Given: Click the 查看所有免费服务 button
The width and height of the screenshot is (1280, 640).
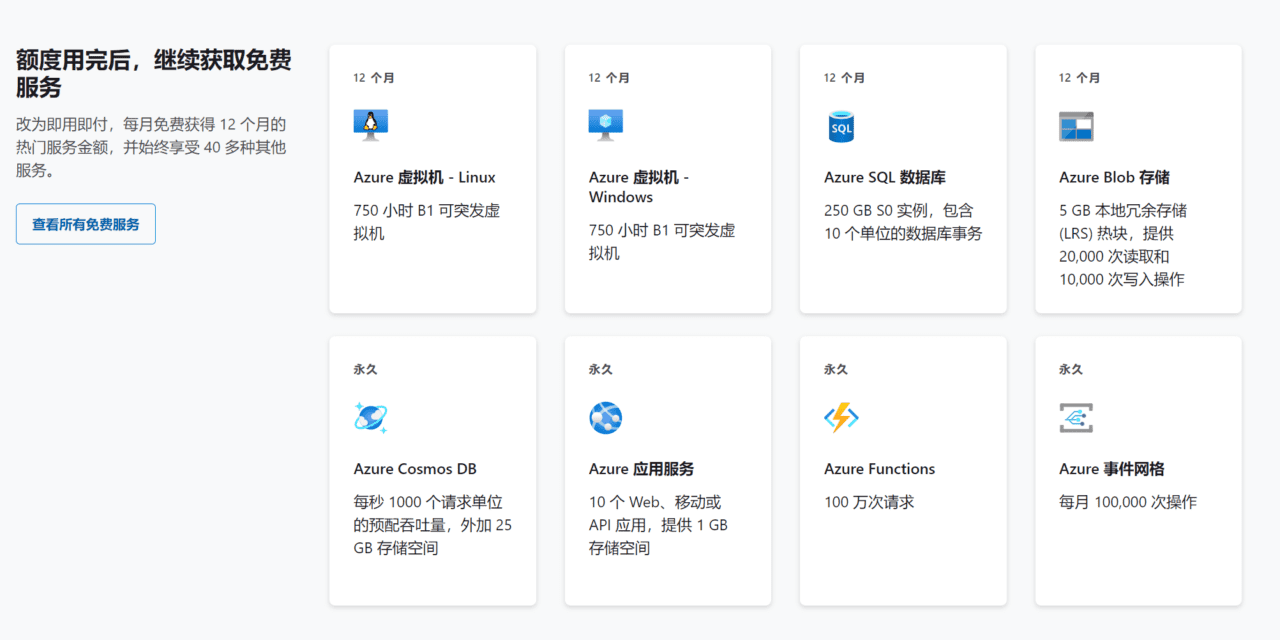Looking at the screenshot, I should (85, 224).
